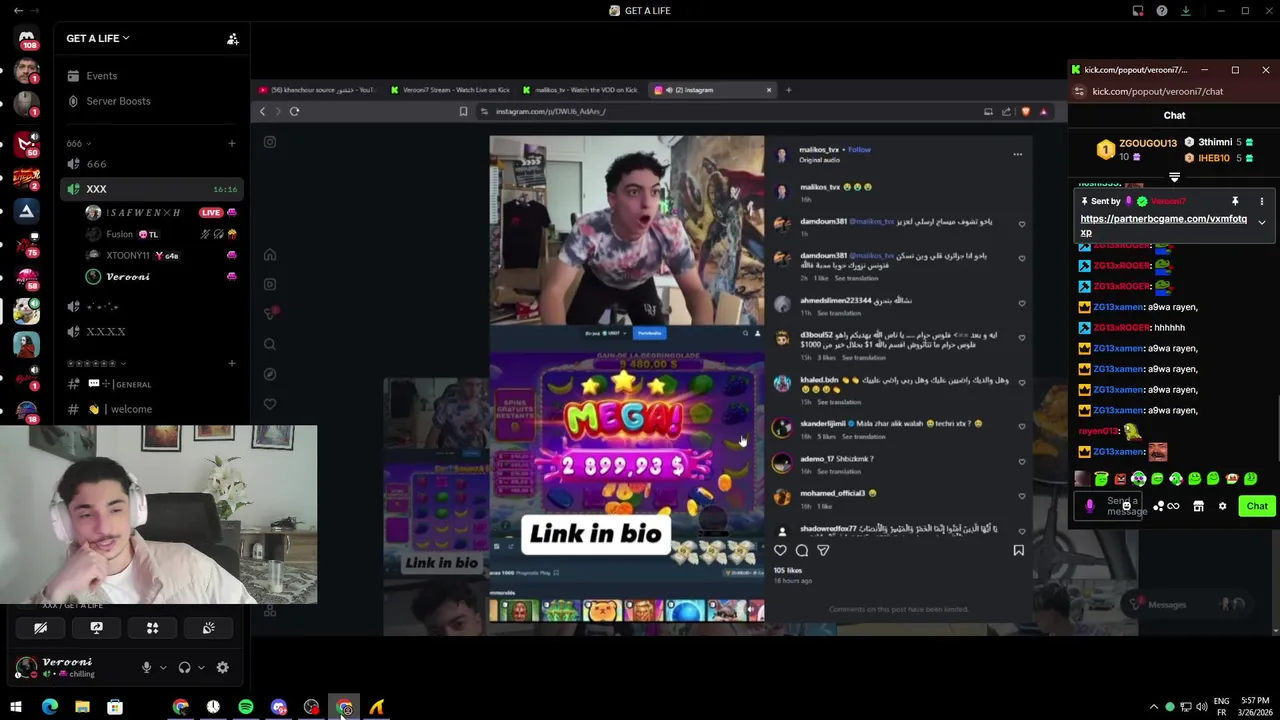The height and width of the screenshot is (720, 1280).
Task: Click the Share Screen button
Action: tap(97, 628)
